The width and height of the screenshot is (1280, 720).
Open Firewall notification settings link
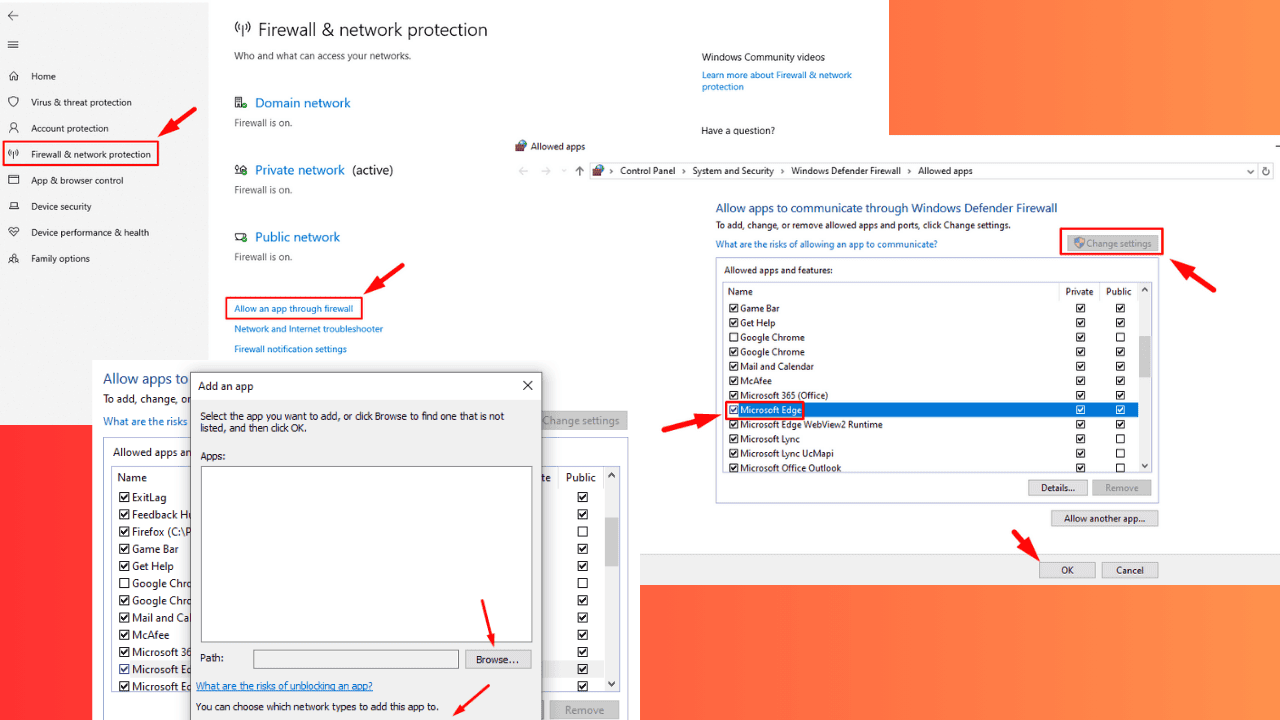click(290, 349)
